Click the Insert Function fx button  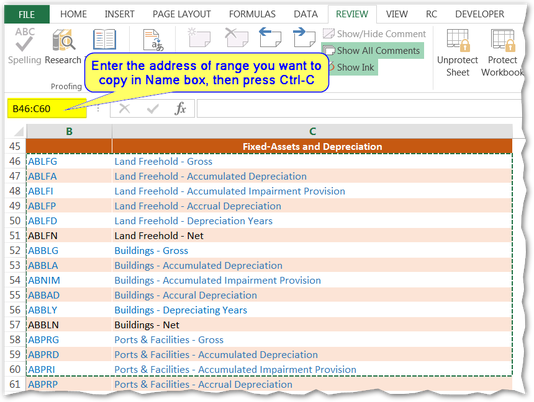180,109
